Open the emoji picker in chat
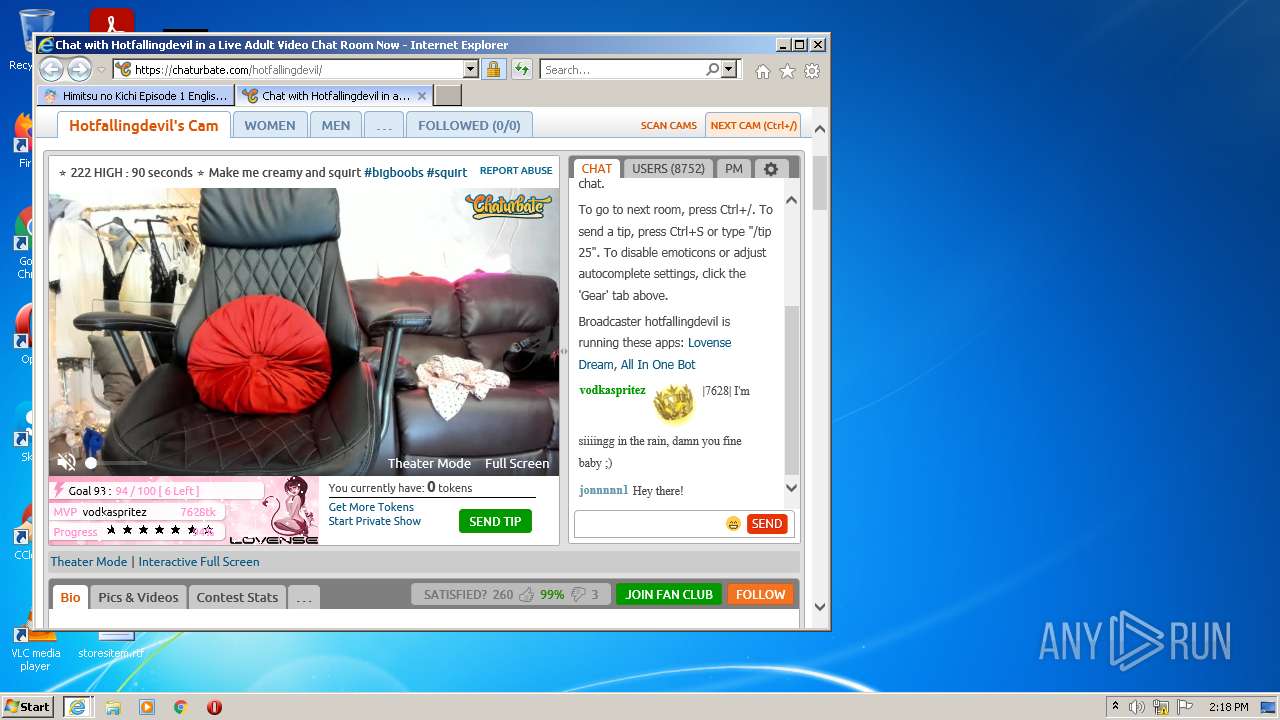Image resolution: width=1280 pixels, height=720 pixels. [x=733, y=523]
